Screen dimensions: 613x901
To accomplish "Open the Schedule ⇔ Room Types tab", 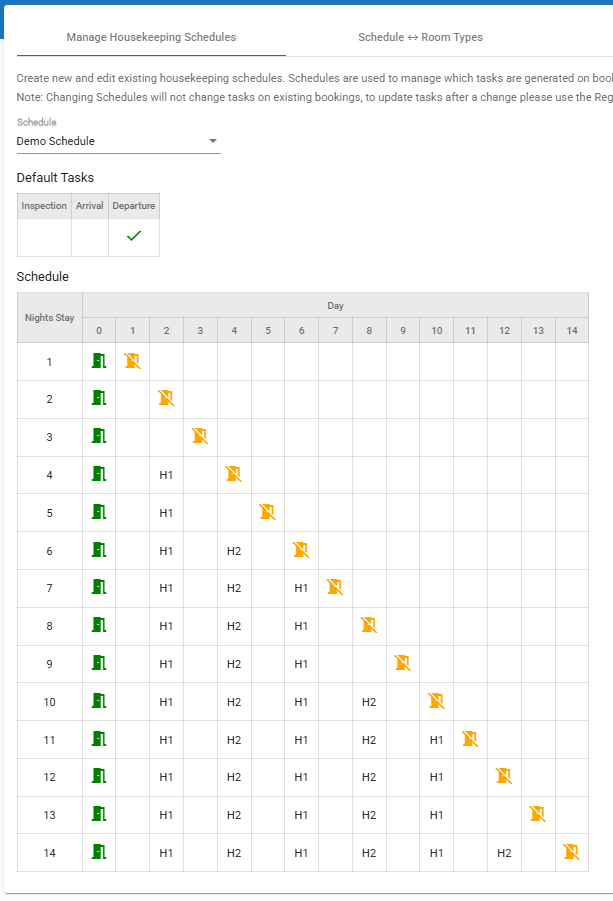I will pos(420,37).
